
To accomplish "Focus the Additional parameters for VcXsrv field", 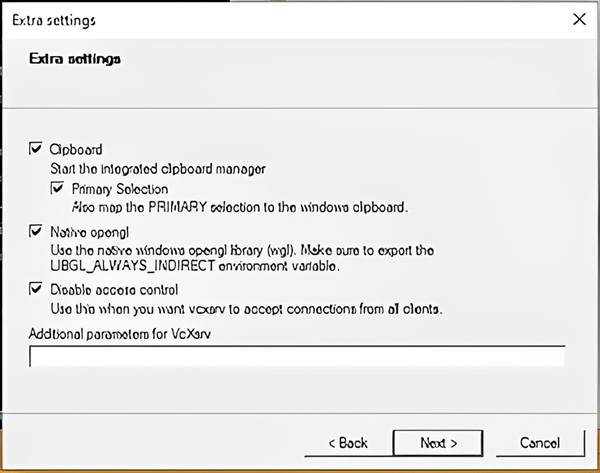I will [297, 356].
